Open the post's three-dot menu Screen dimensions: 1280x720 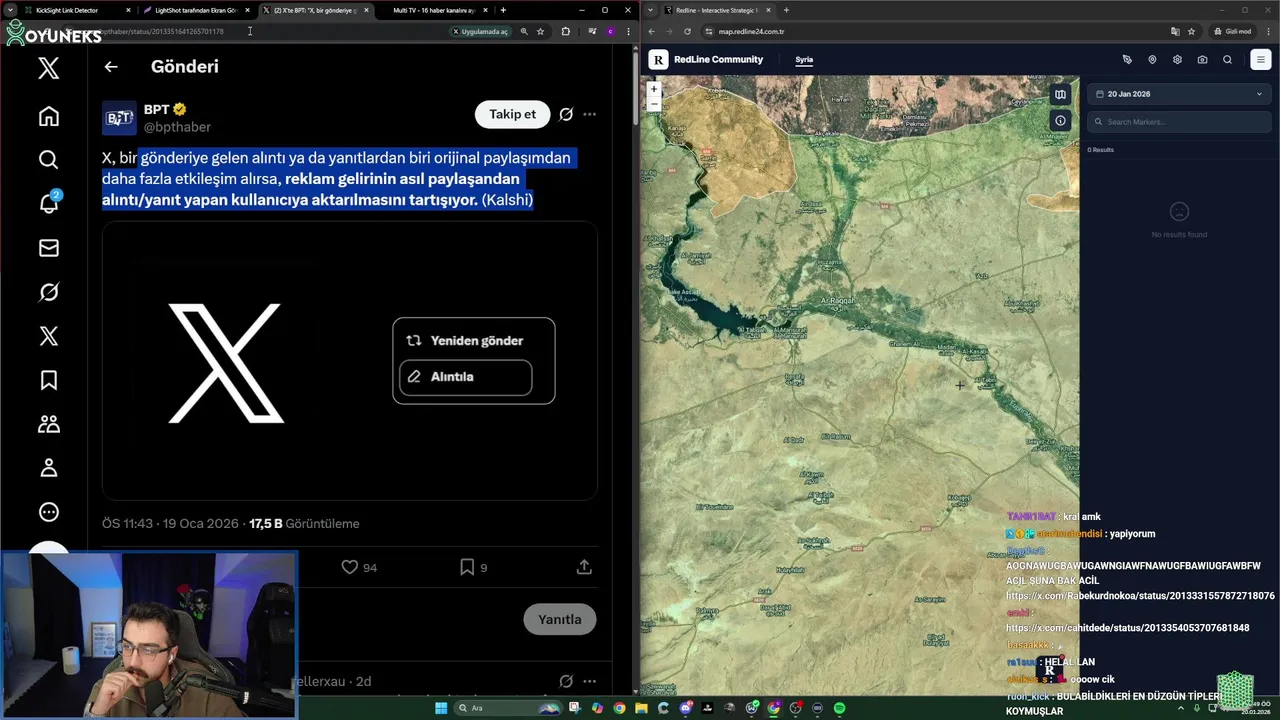[x=590, y=114]
